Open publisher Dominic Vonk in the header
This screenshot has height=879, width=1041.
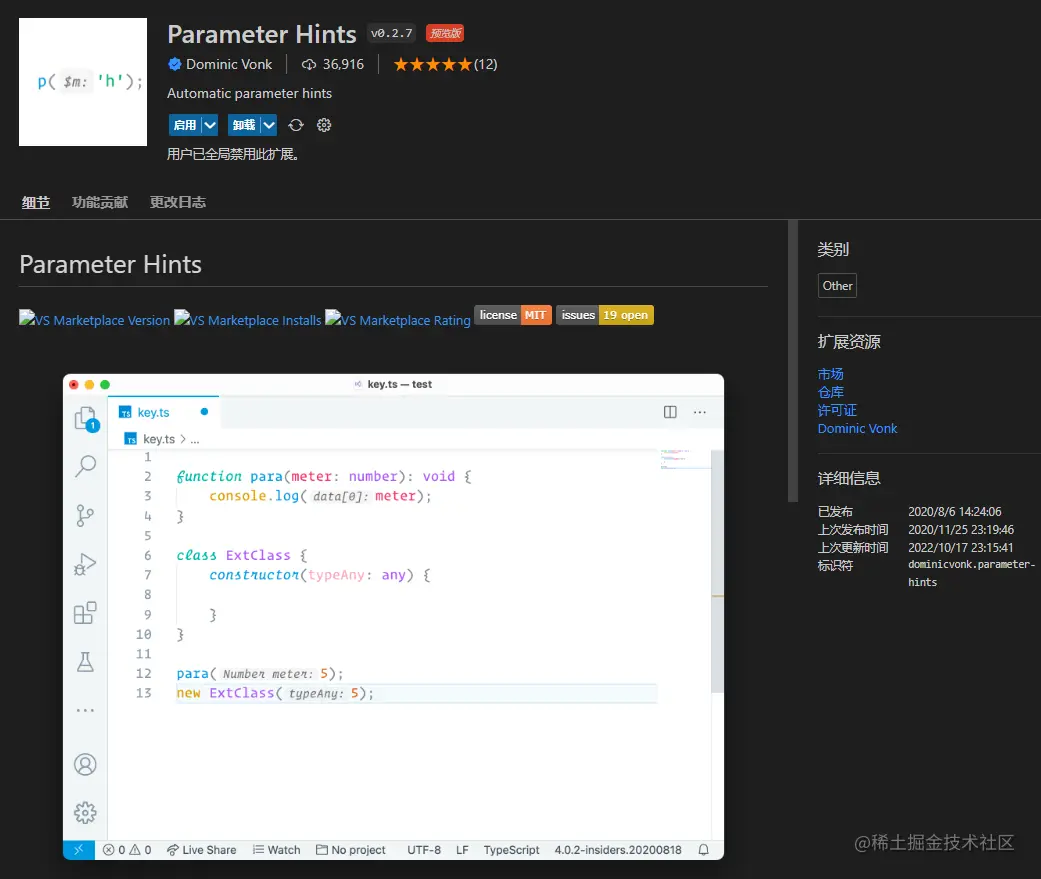point(229,64)
